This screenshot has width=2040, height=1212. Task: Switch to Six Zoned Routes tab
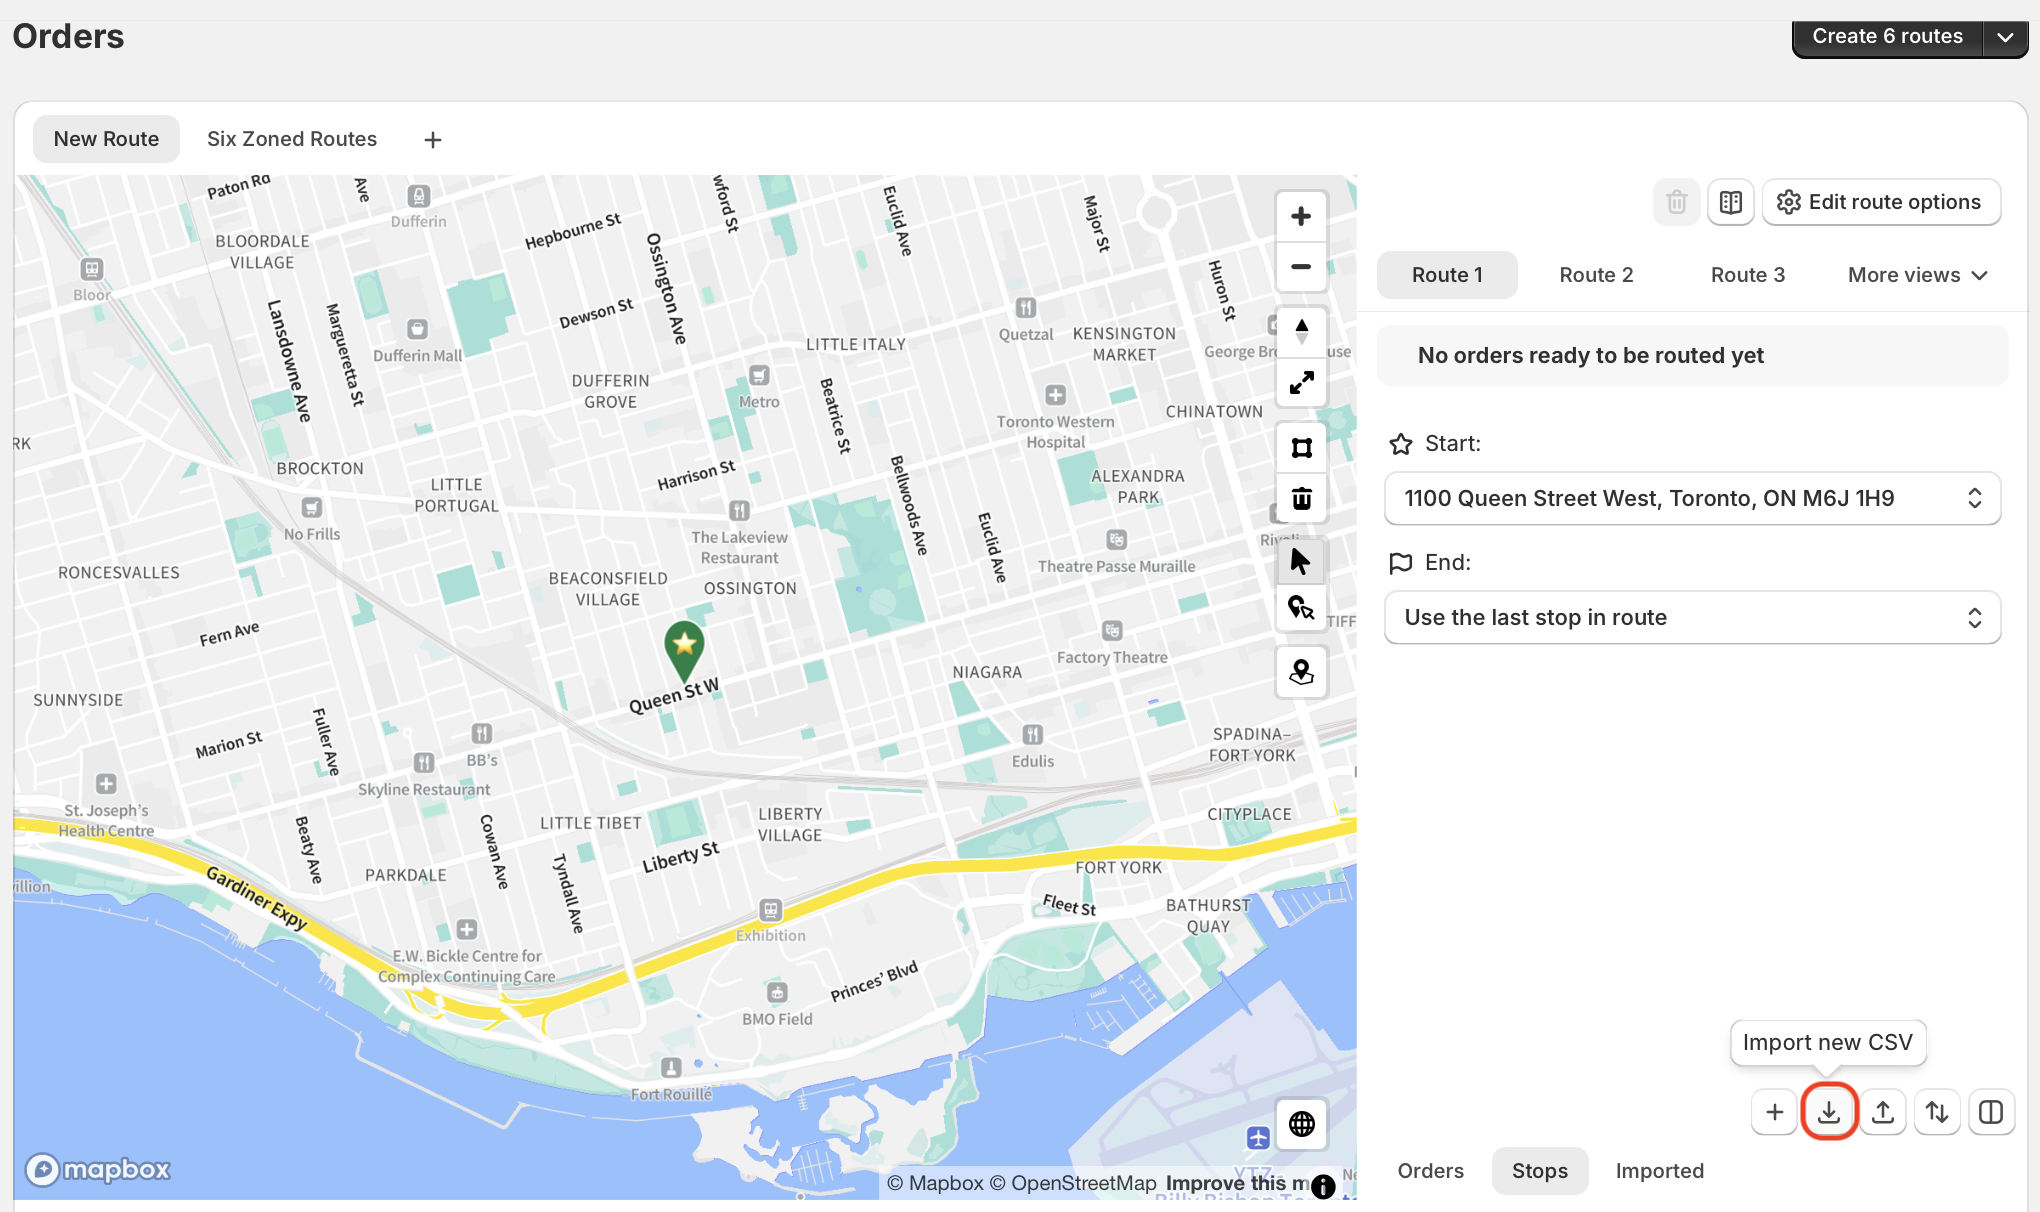(x=292, y=139)
